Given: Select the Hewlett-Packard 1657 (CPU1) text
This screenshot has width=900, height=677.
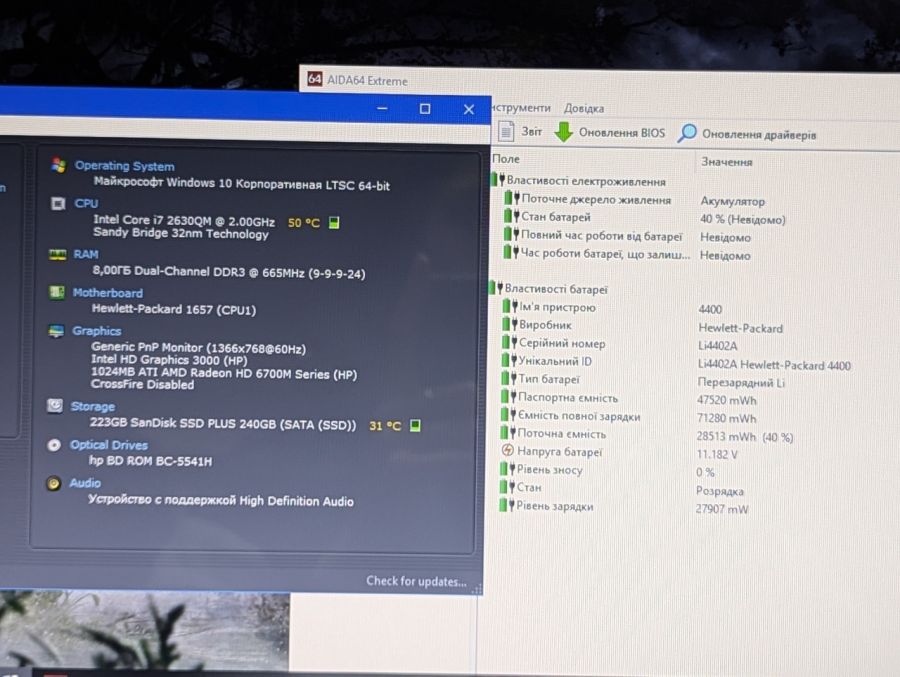Looking at the screenshot, I should pyautogui.click(x=174, y=310).
